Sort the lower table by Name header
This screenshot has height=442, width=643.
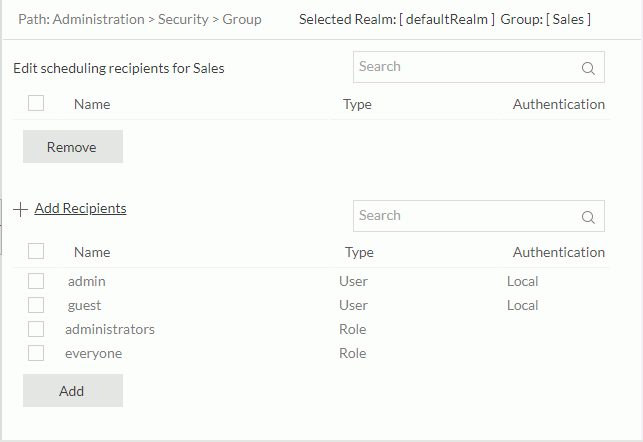click(92, 252)
